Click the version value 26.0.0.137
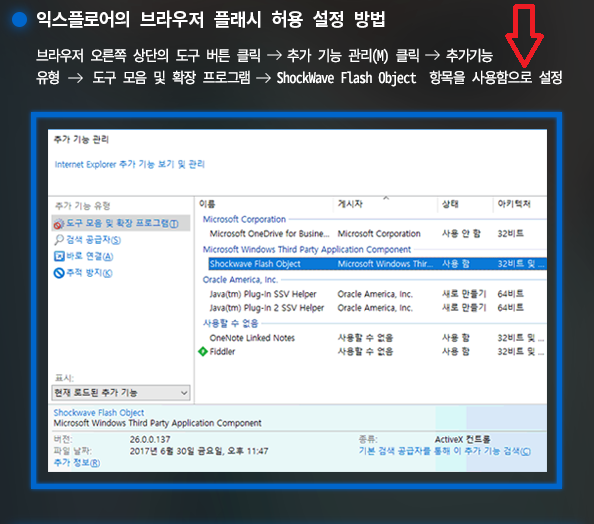This screenshot has width=594, height=524. (x=150, y=440)
